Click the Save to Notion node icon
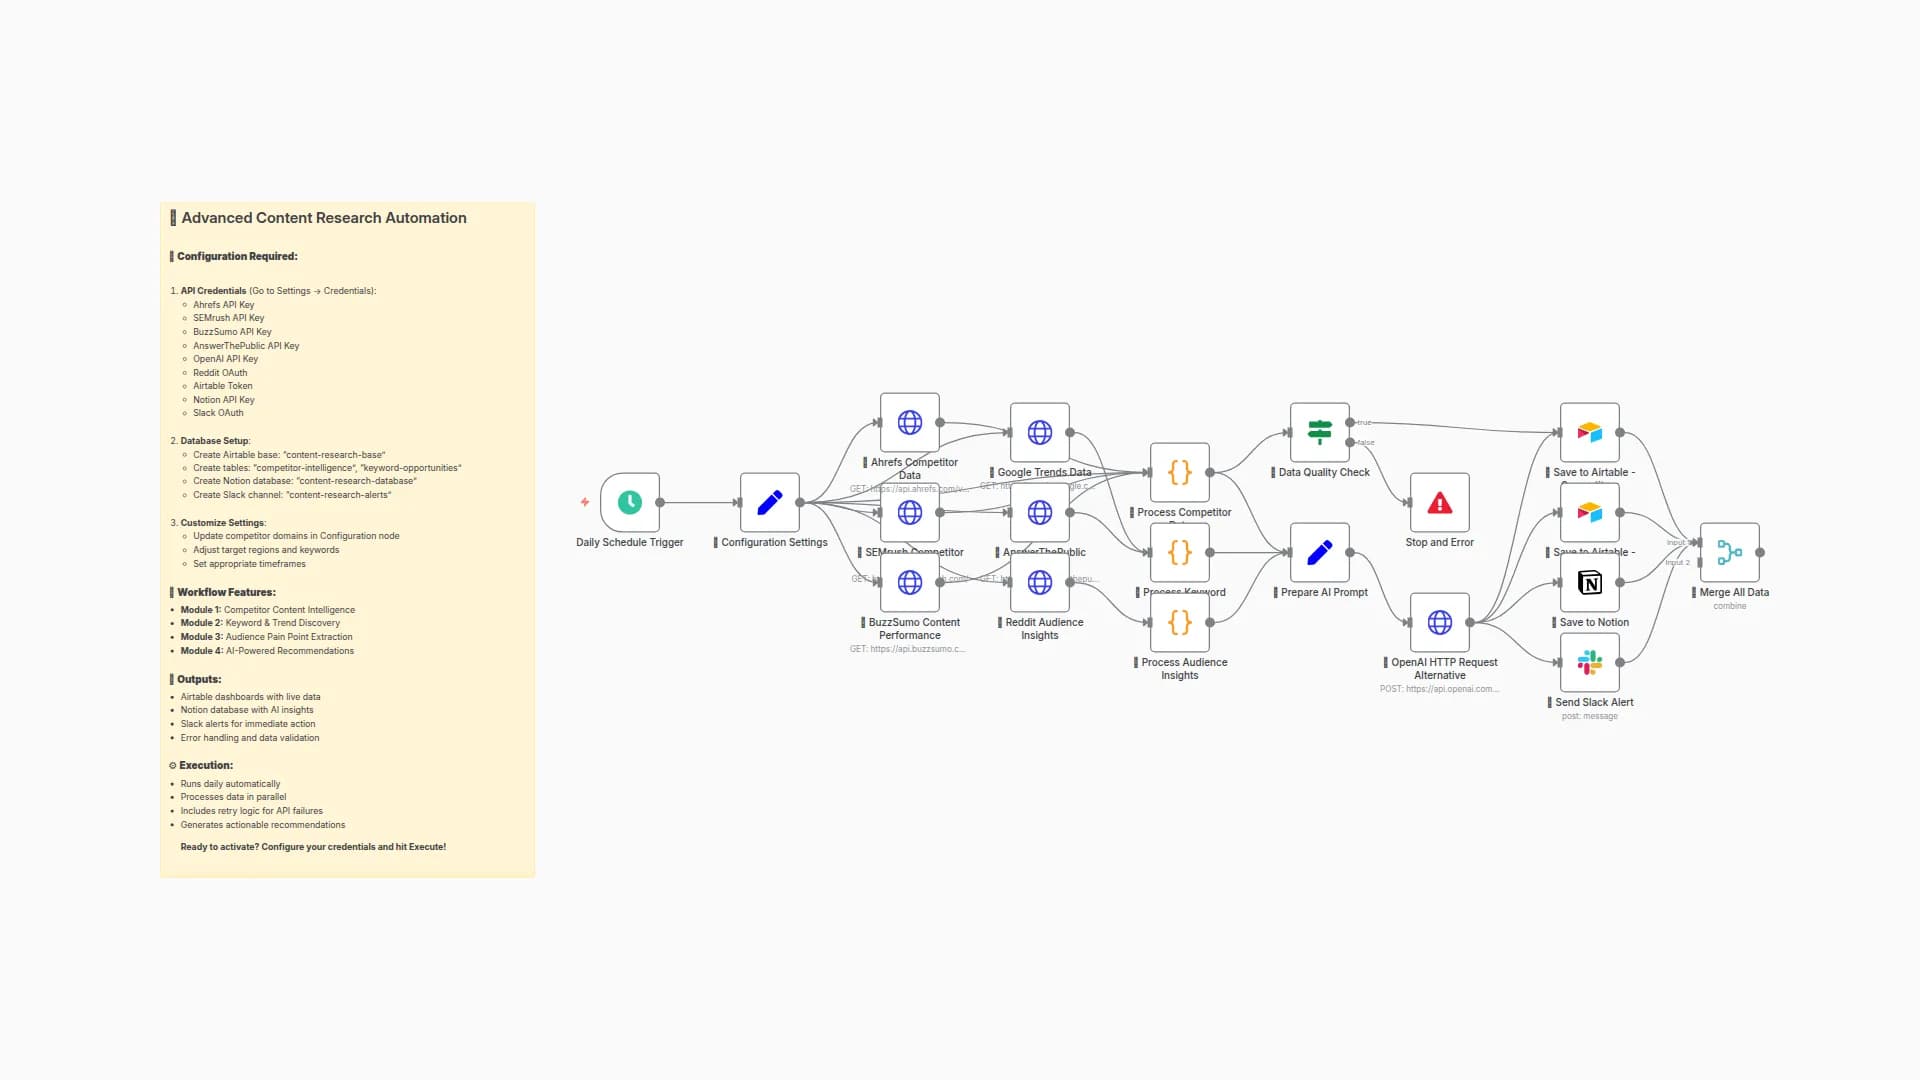 pos(1589,581)
